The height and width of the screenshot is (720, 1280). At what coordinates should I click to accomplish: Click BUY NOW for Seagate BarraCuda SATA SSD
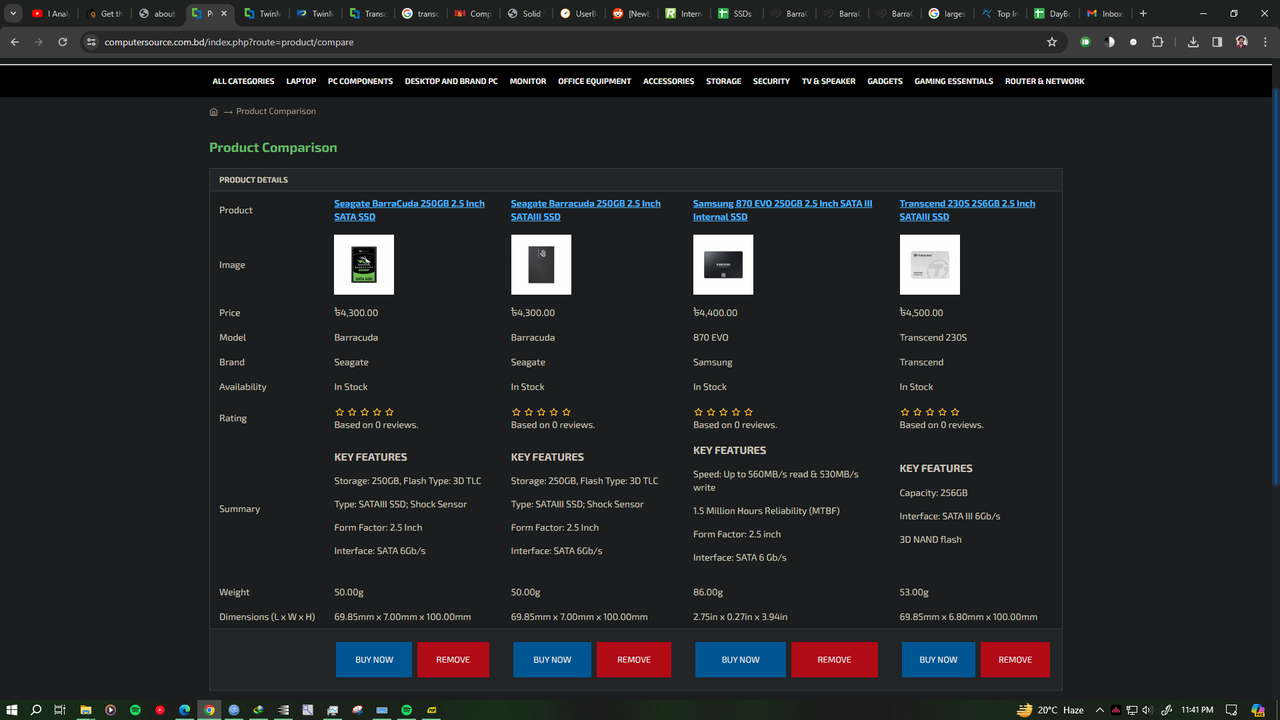[x=374, y=660]
